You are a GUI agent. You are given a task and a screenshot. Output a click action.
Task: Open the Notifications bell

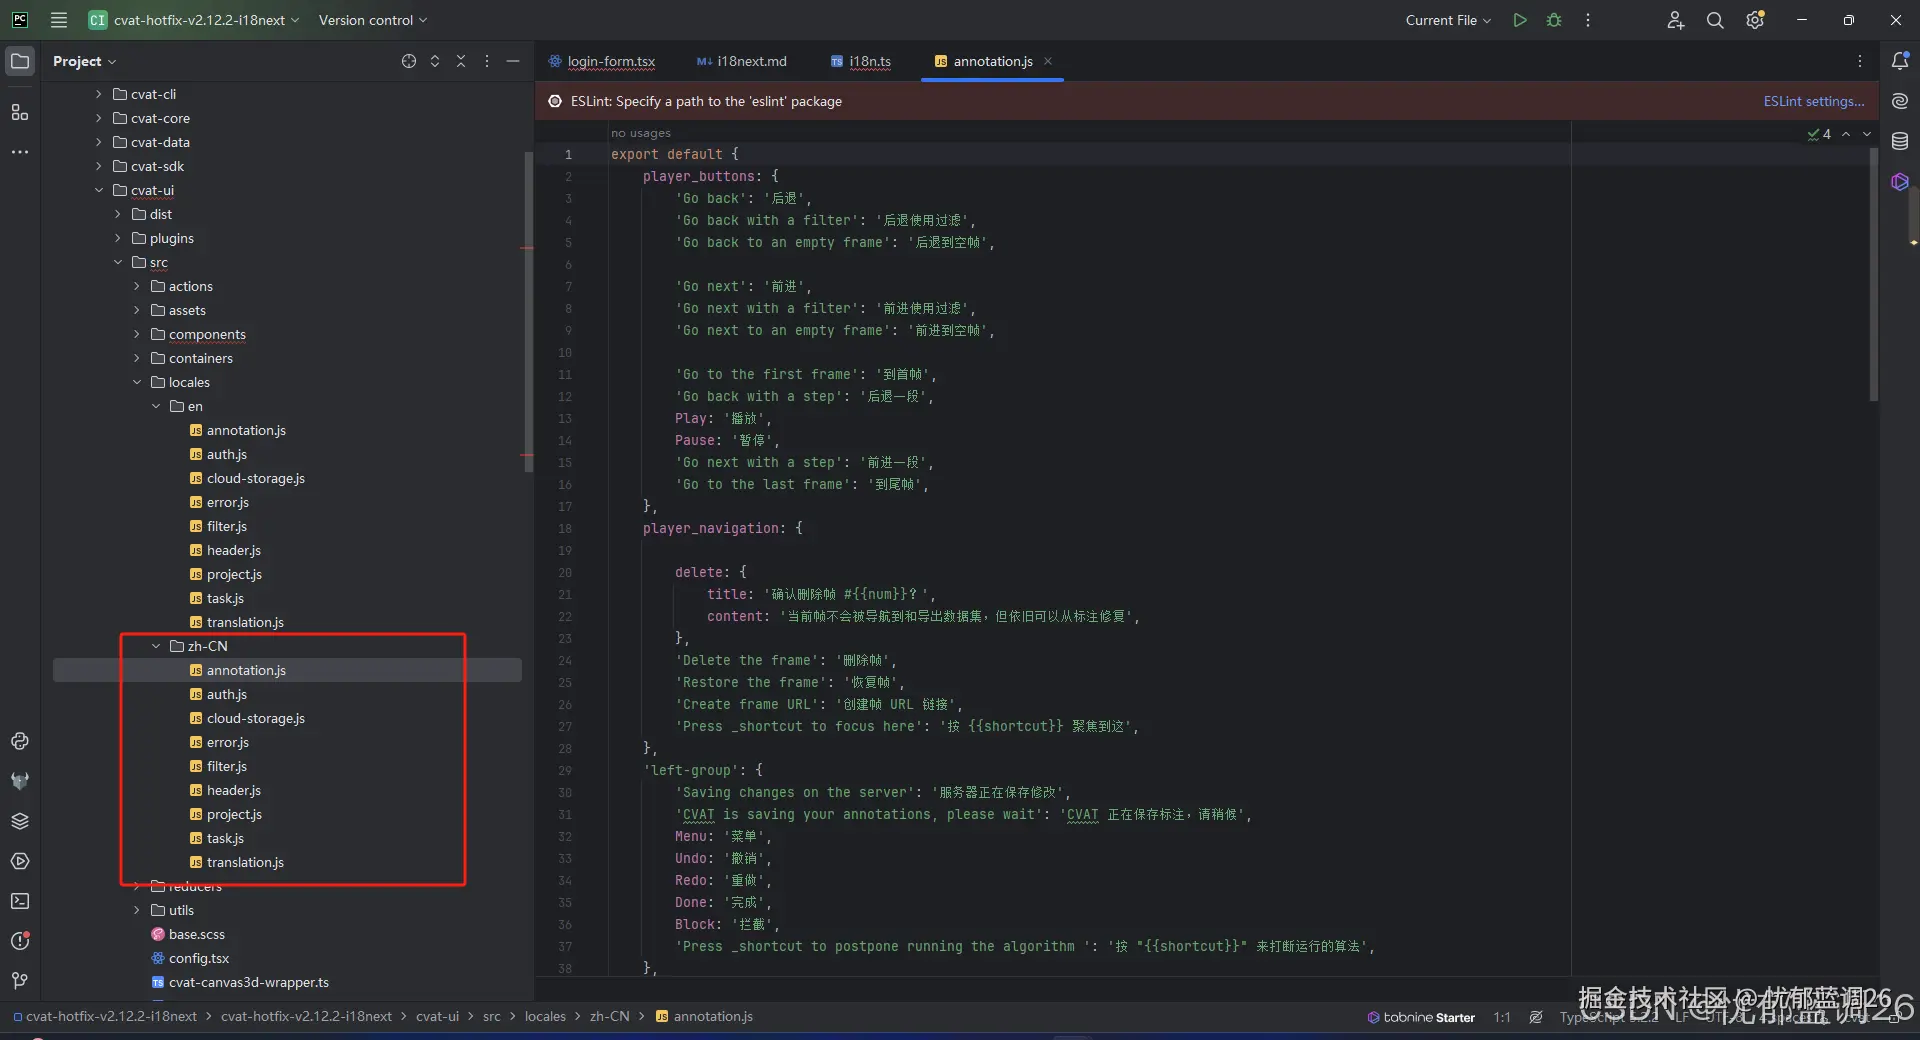(x=1900, y=61)
